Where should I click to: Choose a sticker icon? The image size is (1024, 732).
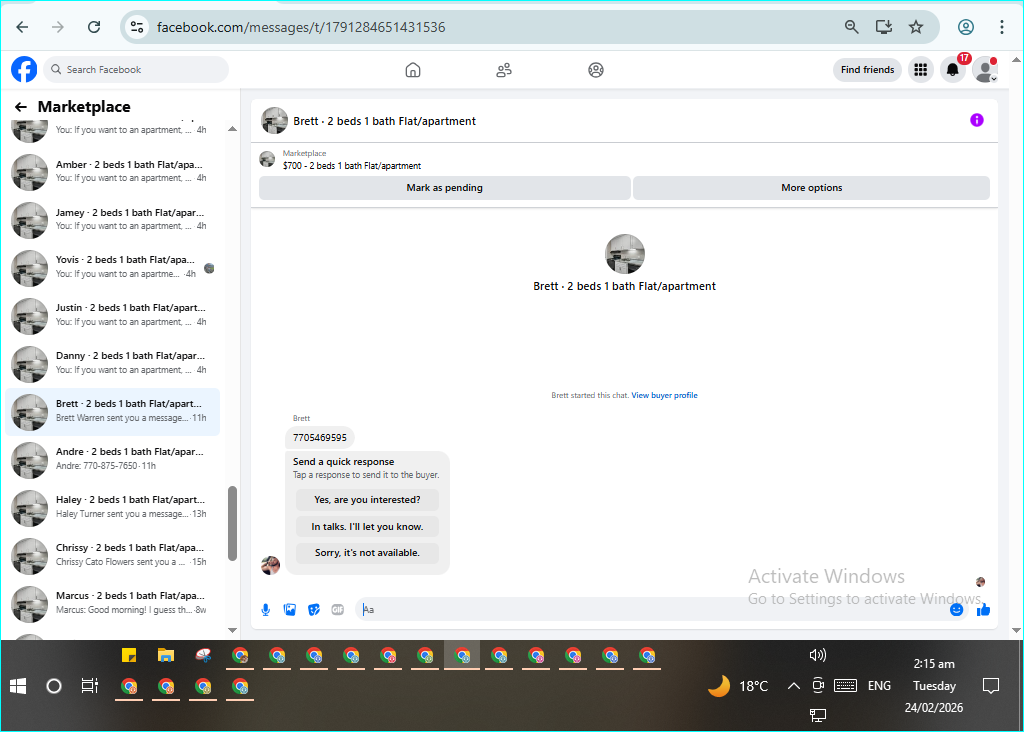[314, 610]
